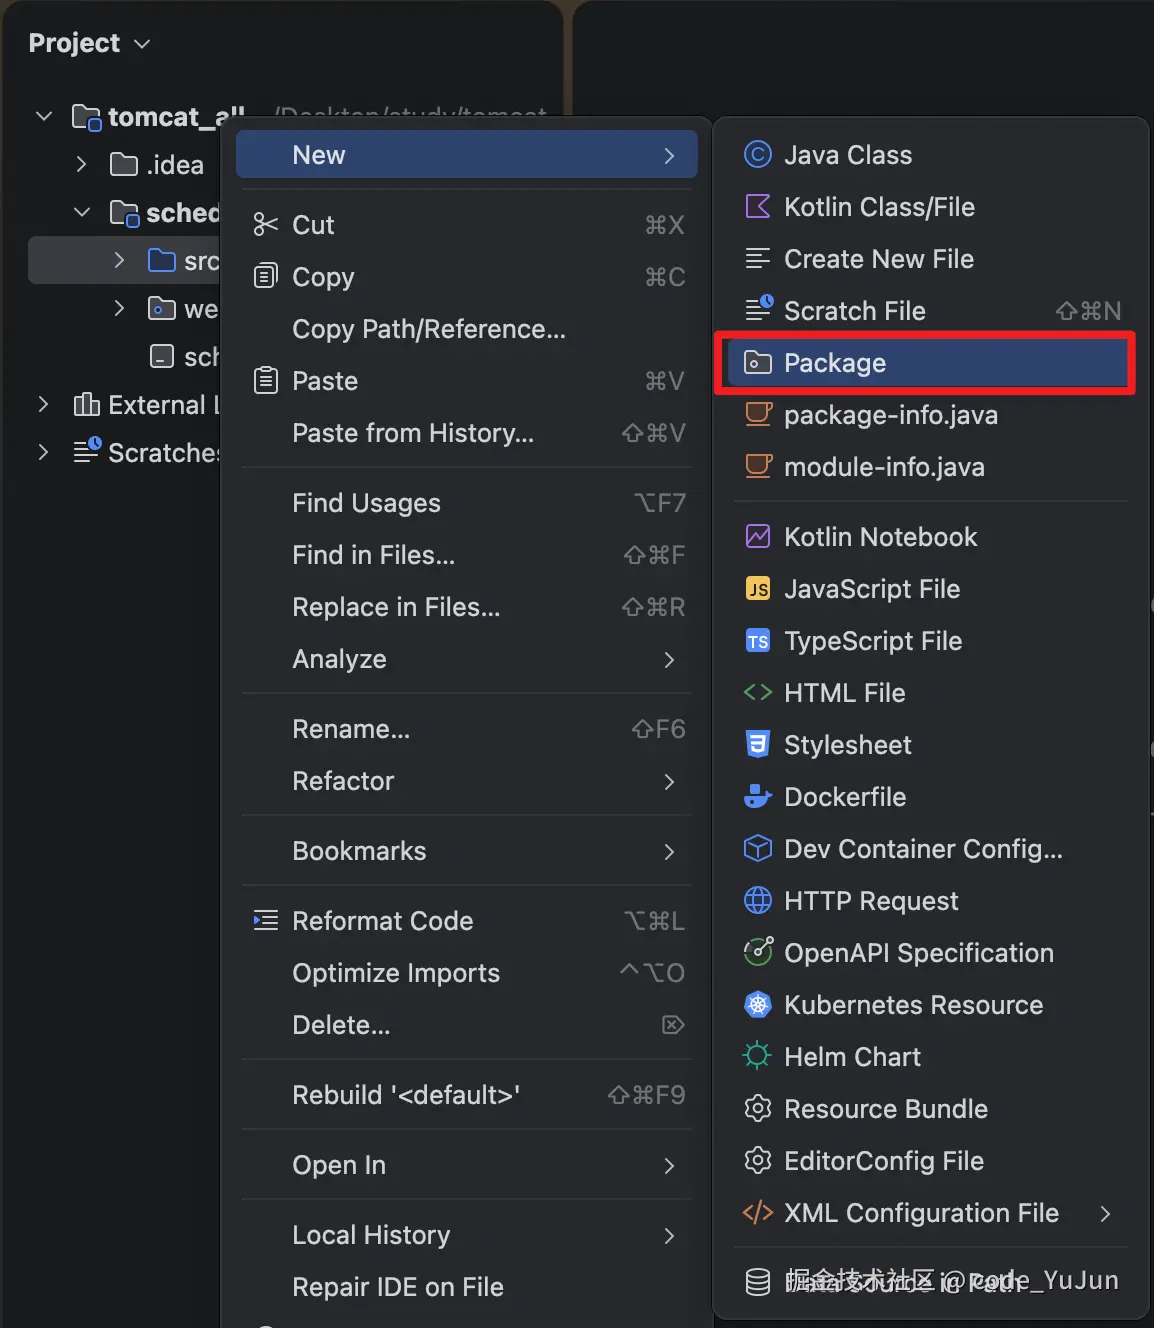Click the OpenAPI Specification icon
Image resolution: width=1154 pixels, height=1328 pixels.
758,953
